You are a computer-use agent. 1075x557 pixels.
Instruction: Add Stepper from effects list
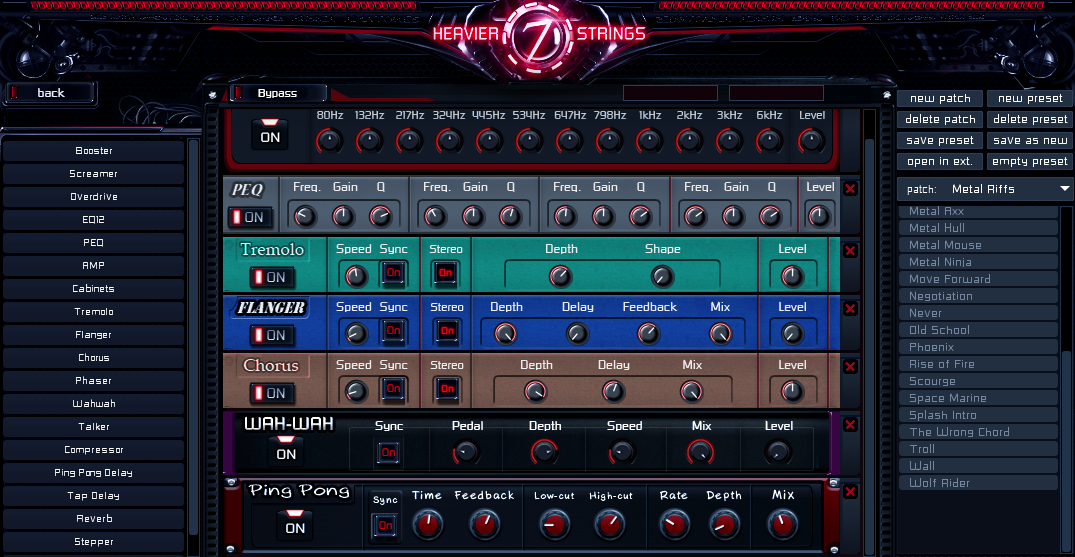click(94, 542)
